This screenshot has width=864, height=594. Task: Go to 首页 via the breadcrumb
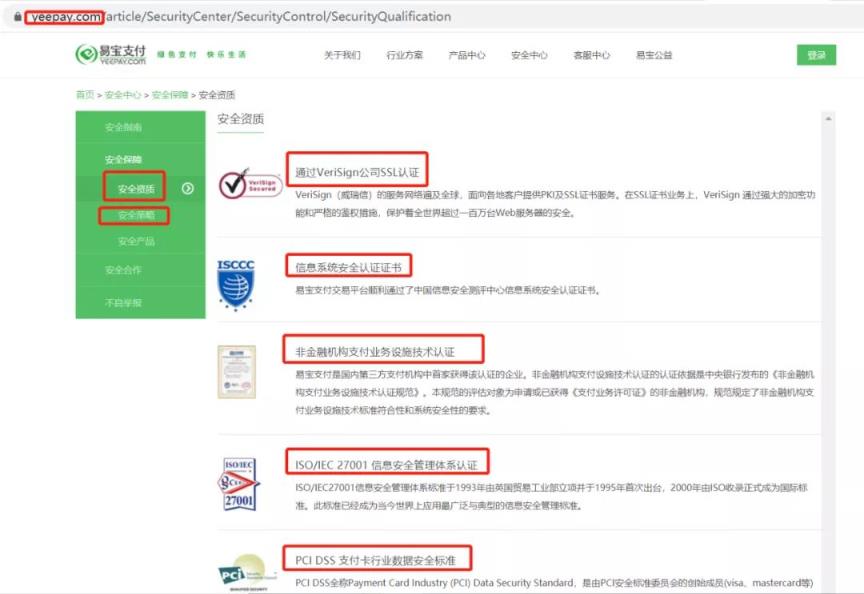pyautogui.click(x=85, y=95)
